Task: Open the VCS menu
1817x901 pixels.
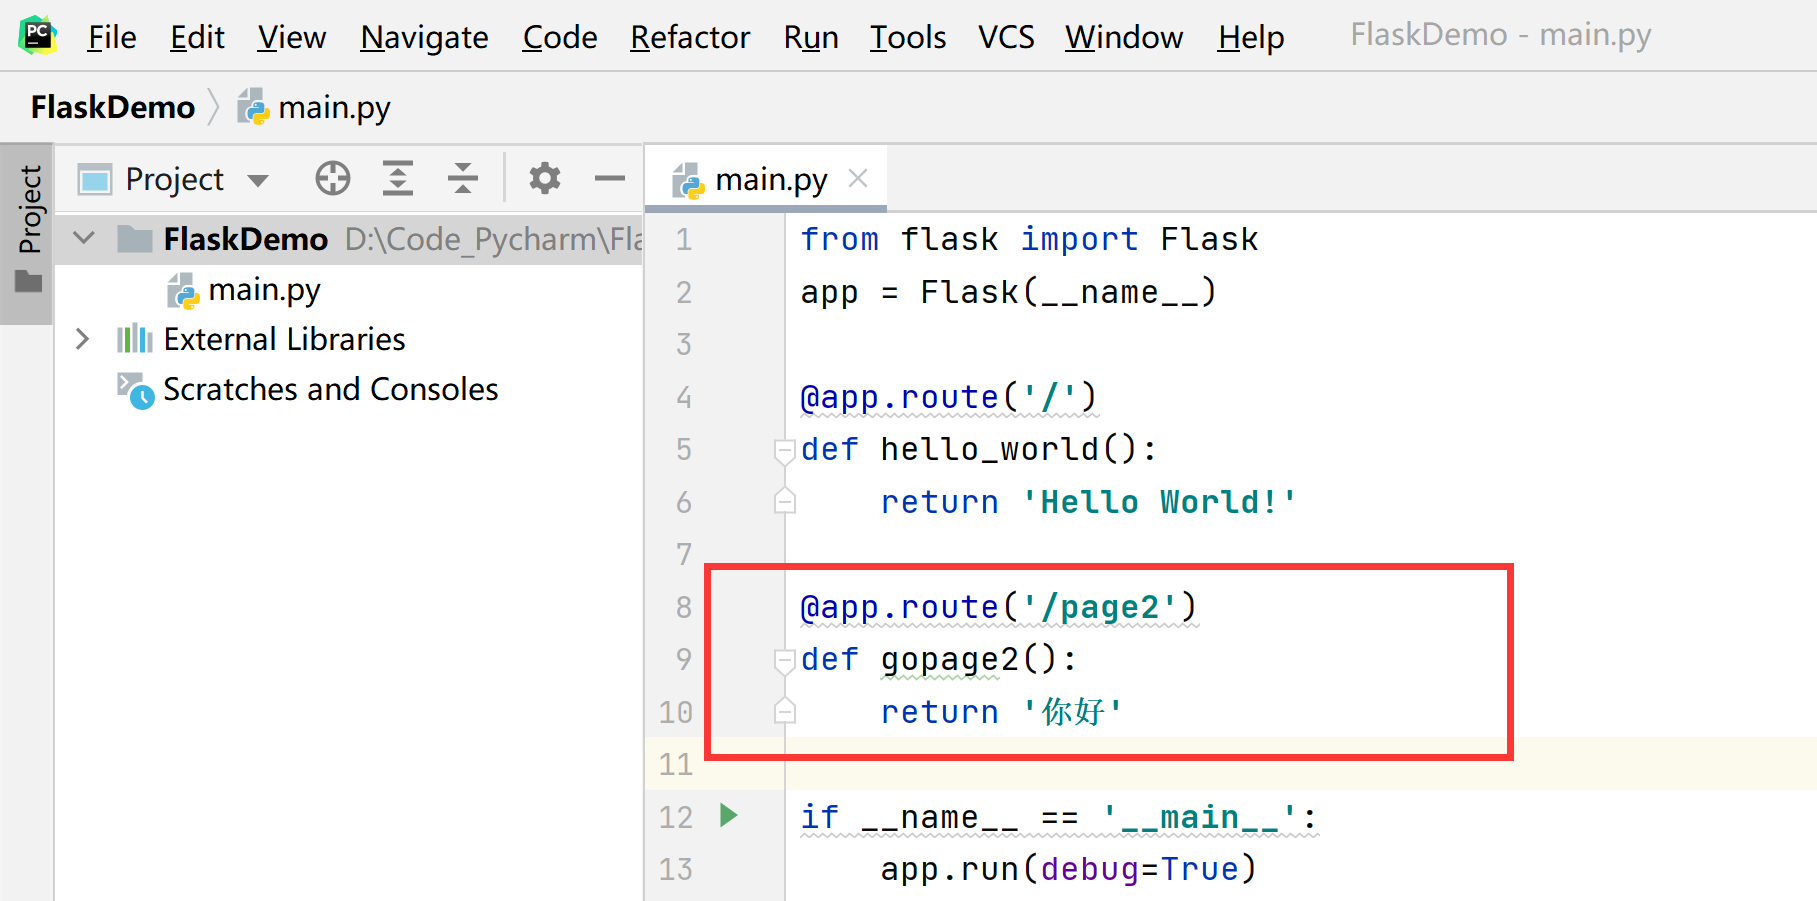Action: tap(1005, 37)
